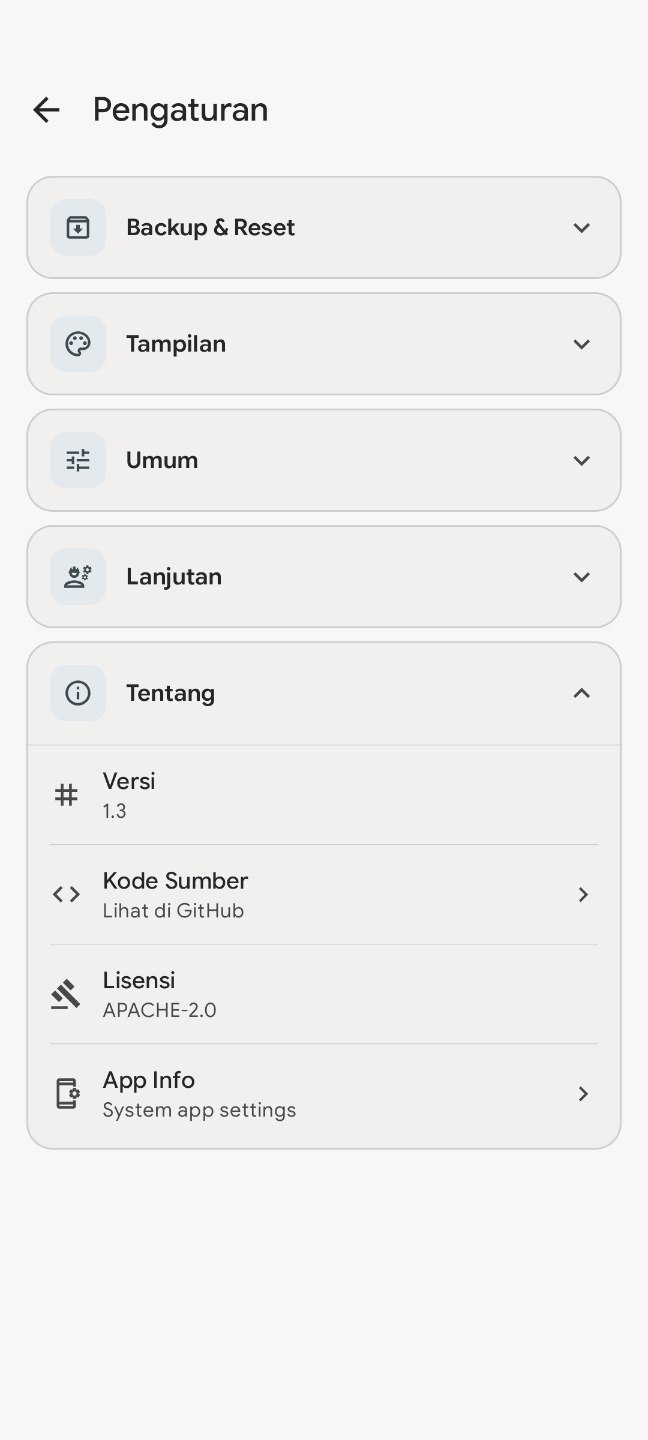Expand the Backup & Reset chevron
The image size is (648, 1440).
tap(582, 228)
